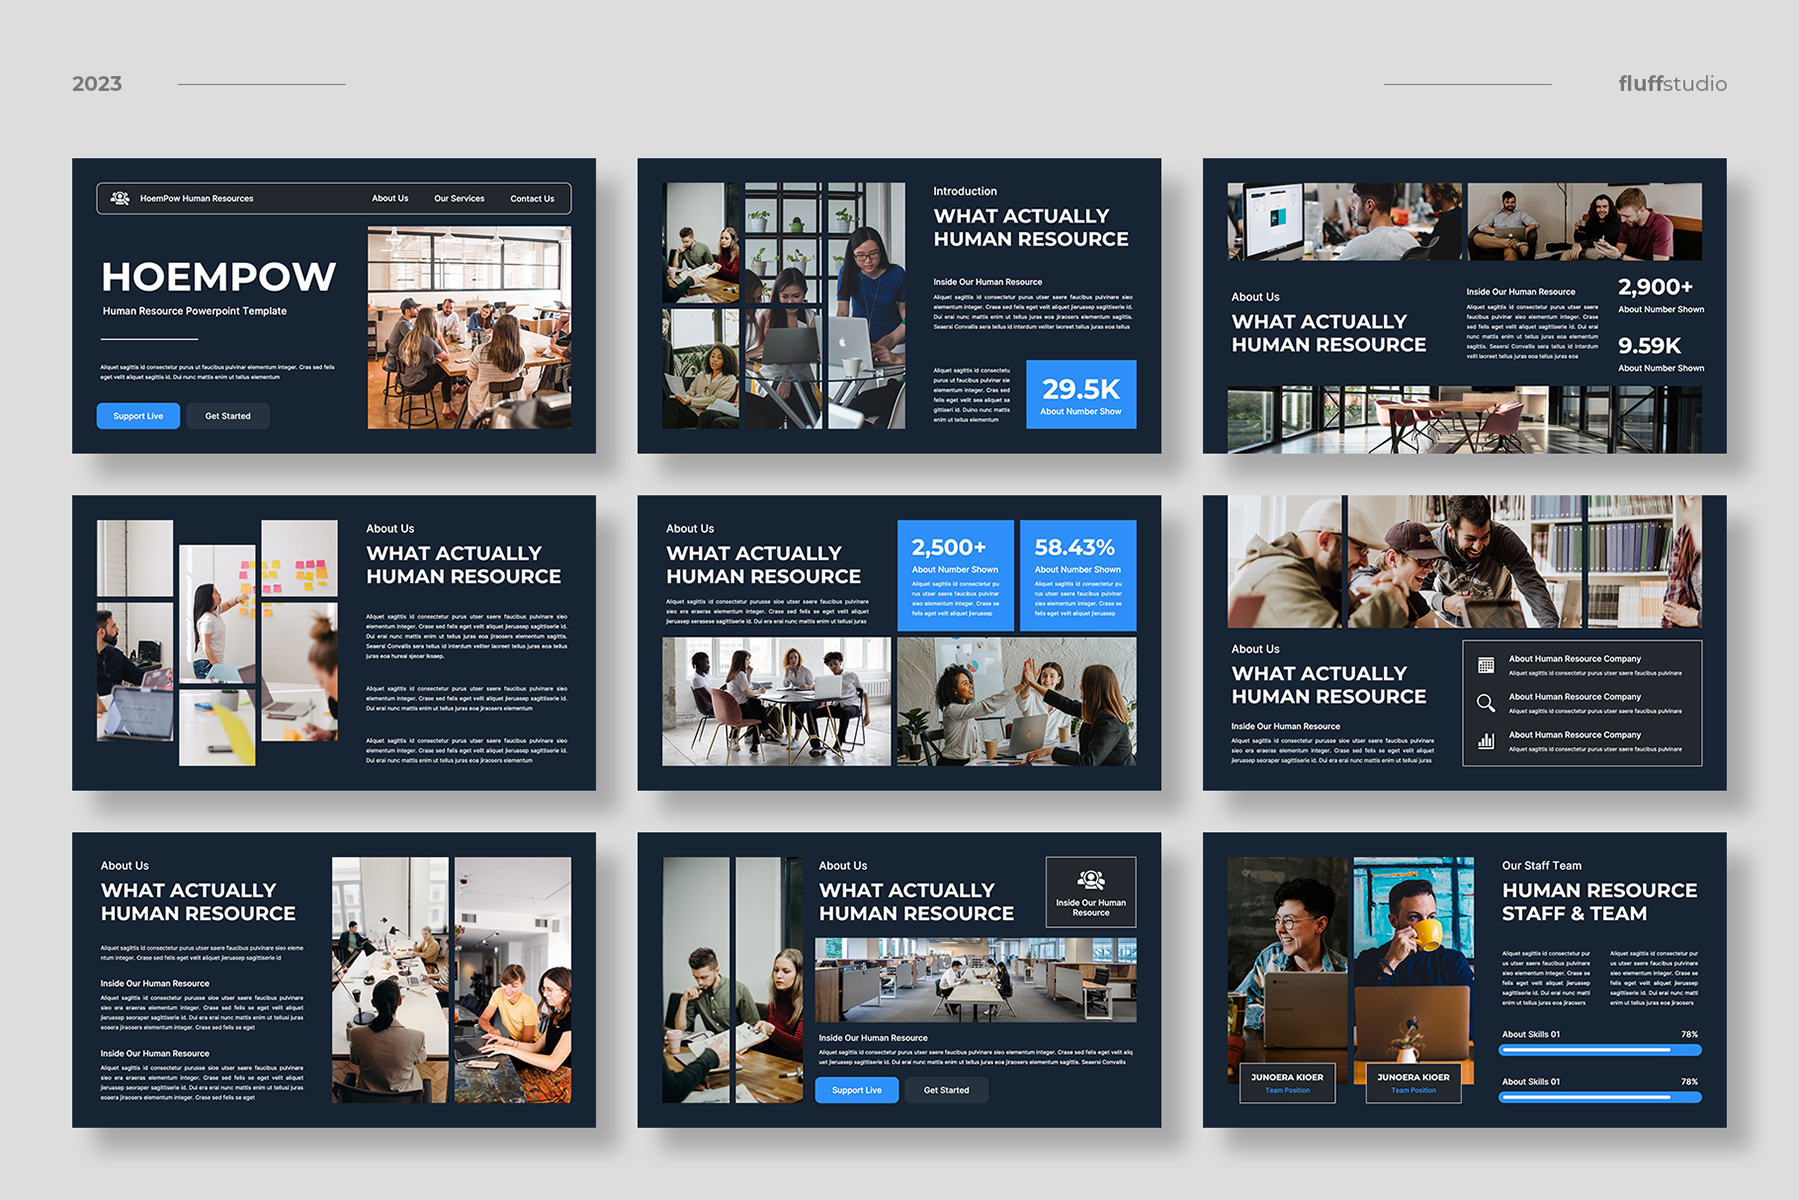Click the grid table icon above magnifier
This screenshot has height=1200, width=1799.
(1486, 665)
